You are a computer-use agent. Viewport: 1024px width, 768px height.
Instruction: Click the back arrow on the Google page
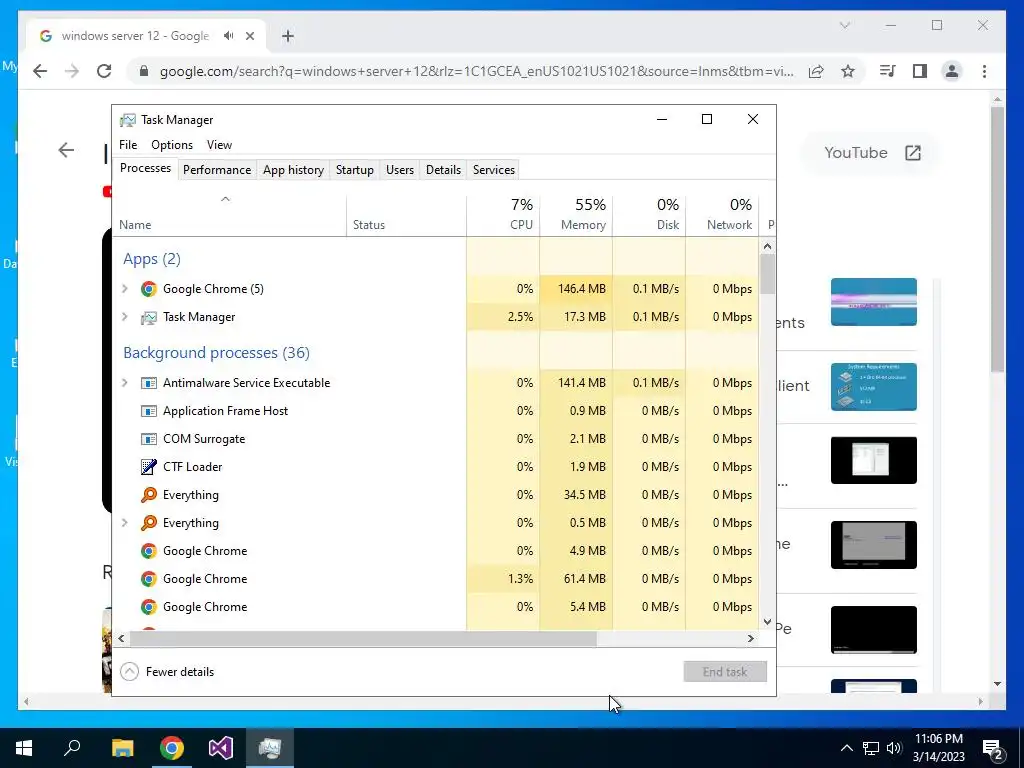66,150
